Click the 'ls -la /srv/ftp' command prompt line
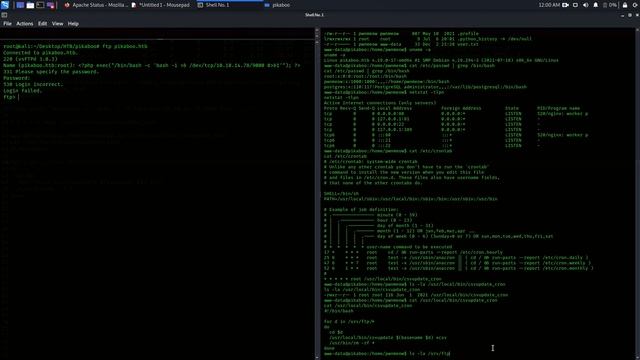This screenshot has height=360, width=640. [x=387, y=354]
